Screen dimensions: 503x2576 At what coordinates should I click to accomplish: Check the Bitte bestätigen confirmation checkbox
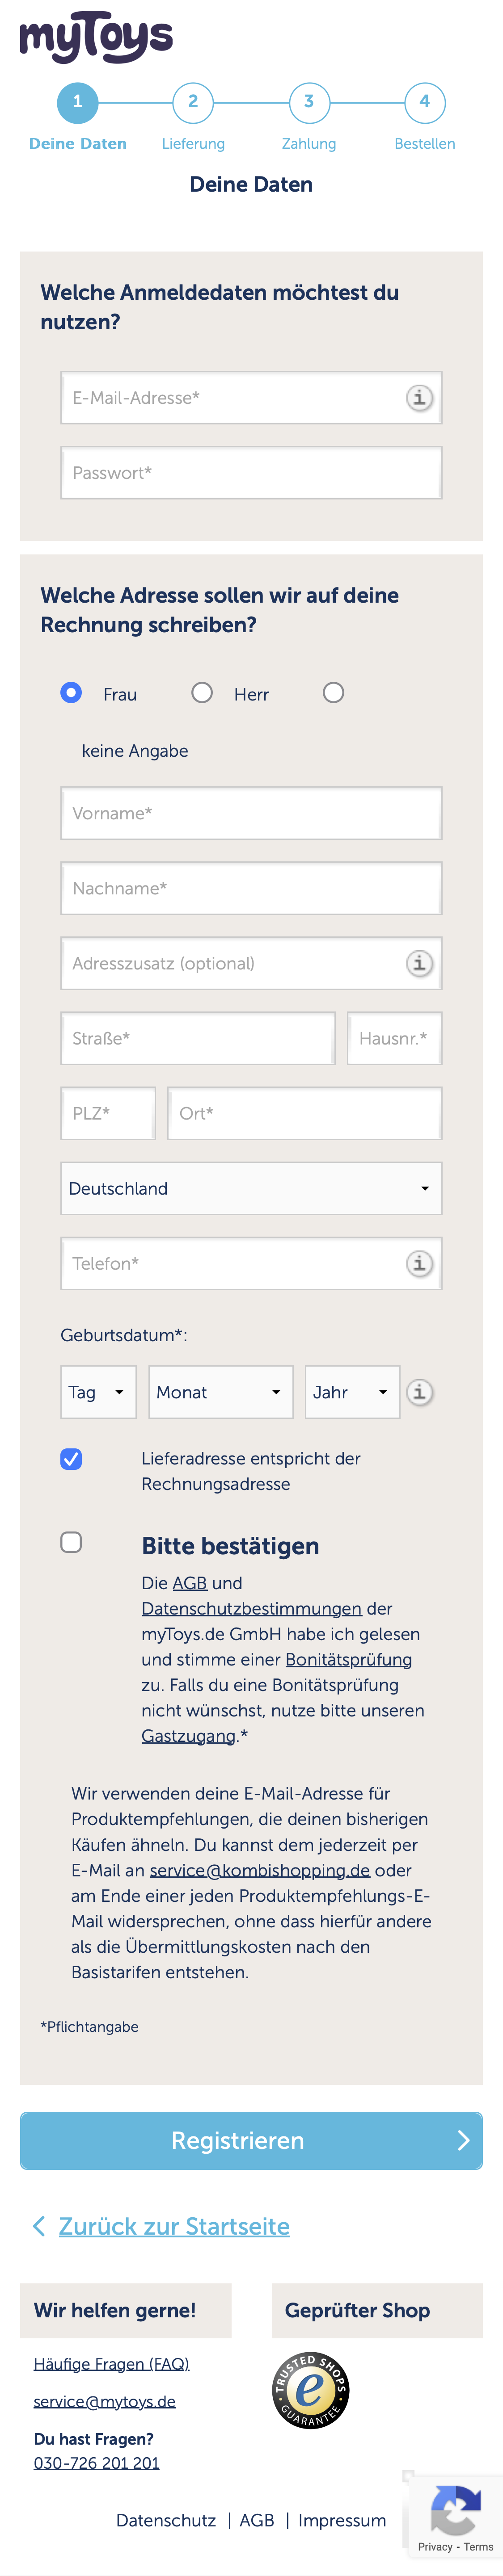click(71, 1543)
